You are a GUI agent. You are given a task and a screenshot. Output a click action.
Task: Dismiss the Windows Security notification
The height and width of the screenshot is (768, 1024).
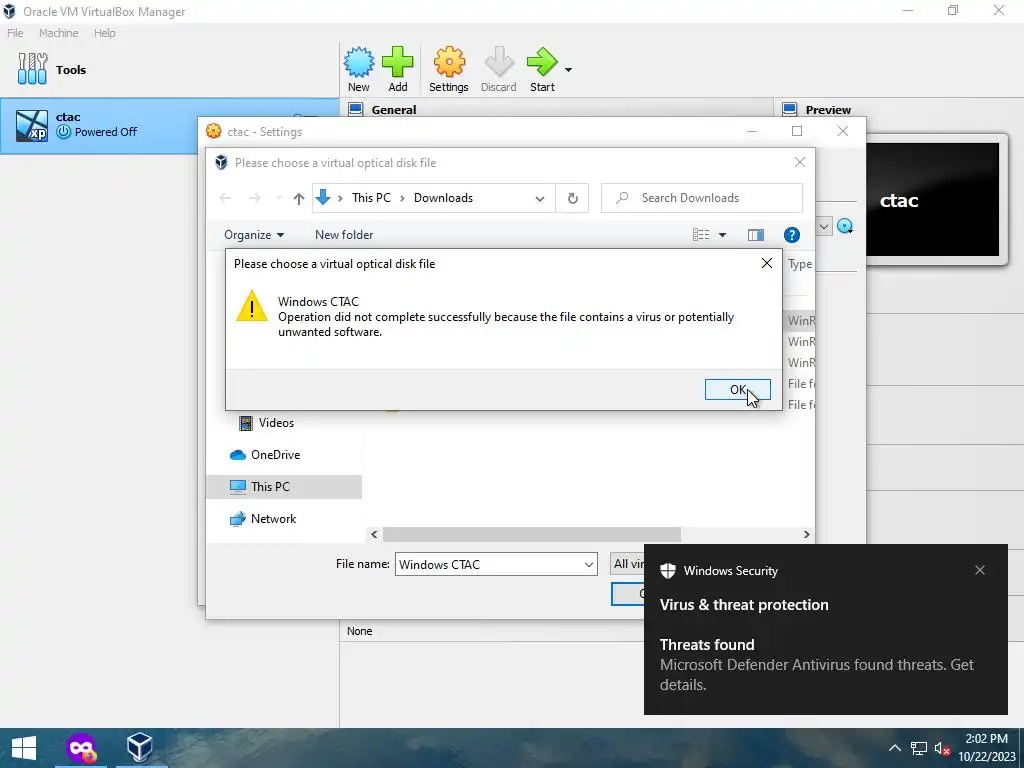click(x=980, y=570)
